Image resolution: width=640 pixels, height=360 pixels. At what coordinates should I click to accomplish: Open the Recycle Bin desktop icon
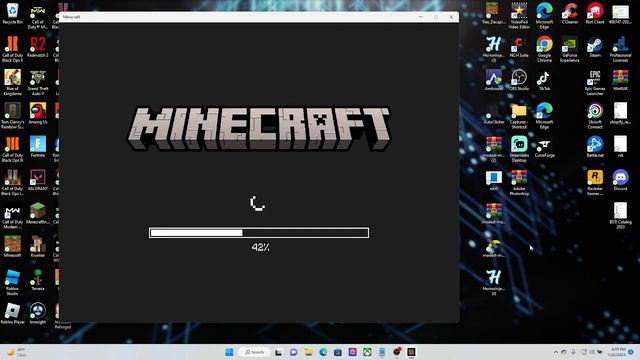tap(13, 13)
